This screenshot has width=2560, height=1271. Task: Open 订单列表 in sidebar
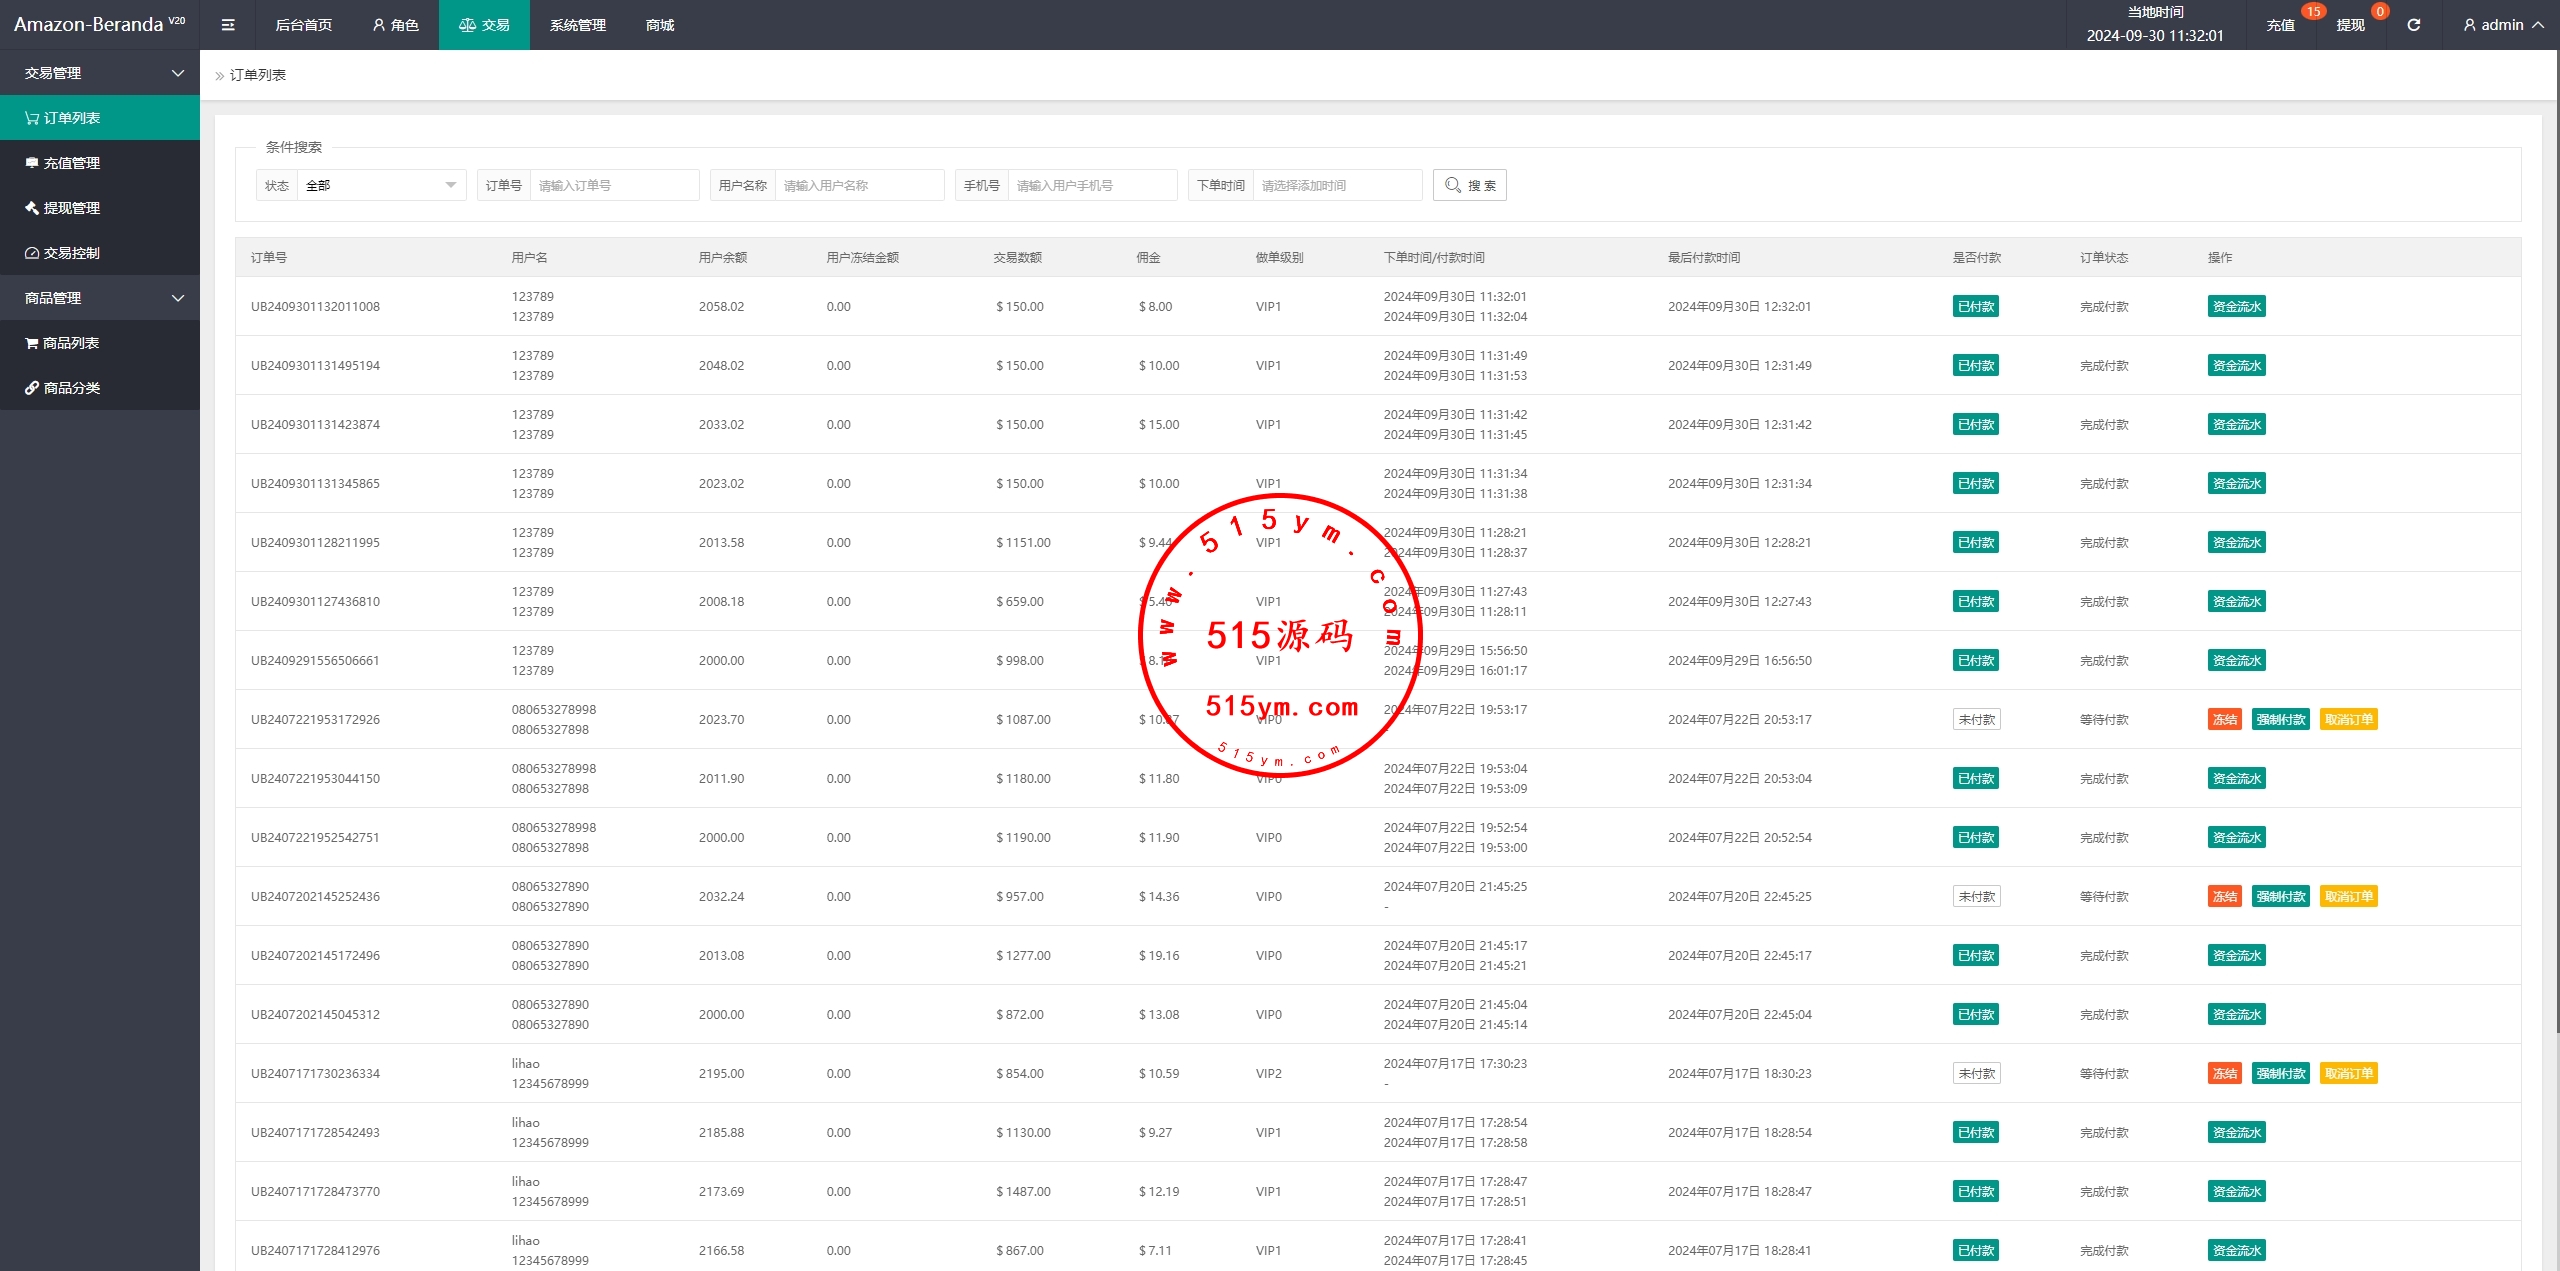[72, 118]
